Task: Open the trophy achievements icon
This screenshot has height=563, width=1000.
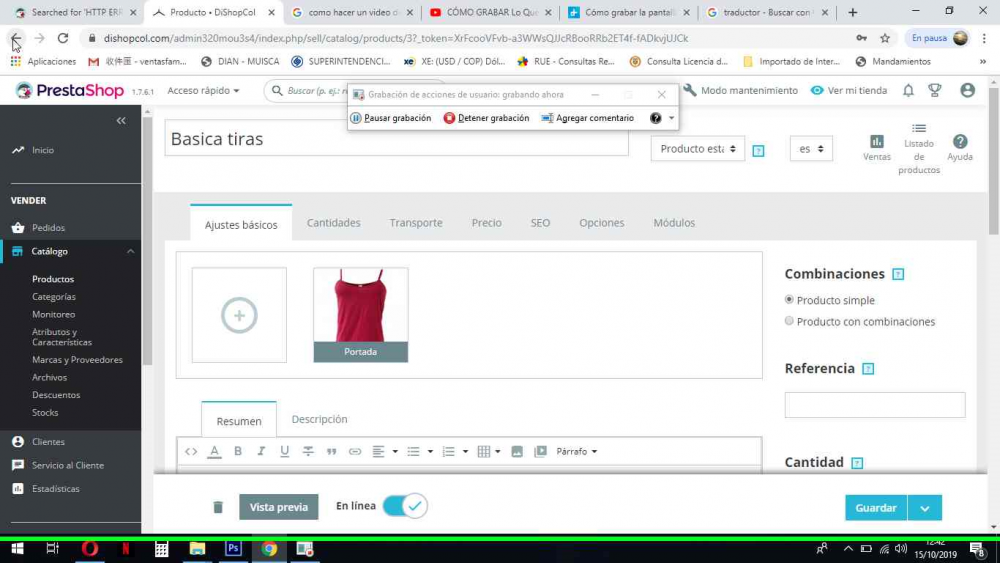Action: pyautogui.click(x=935, y=90)
